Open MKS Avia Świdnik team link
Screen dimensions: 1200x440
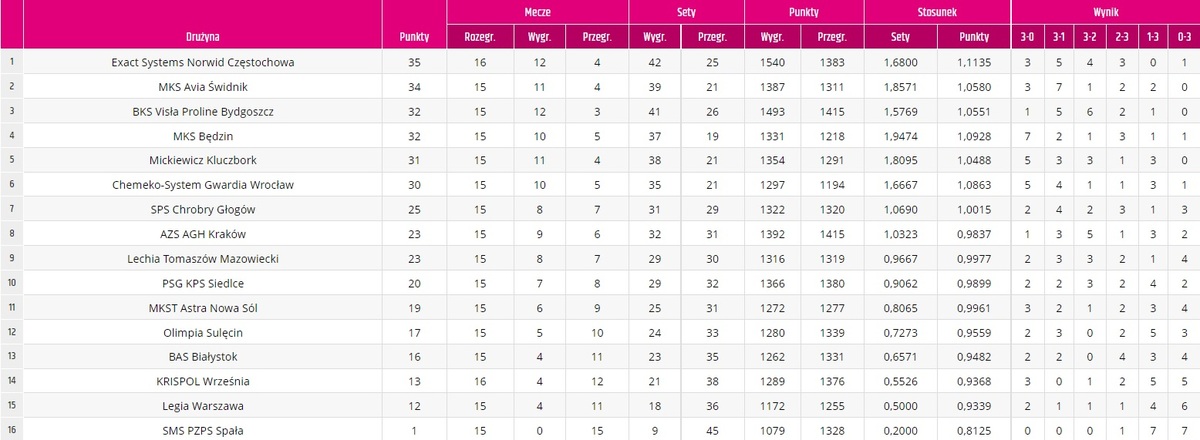point(203,86)
